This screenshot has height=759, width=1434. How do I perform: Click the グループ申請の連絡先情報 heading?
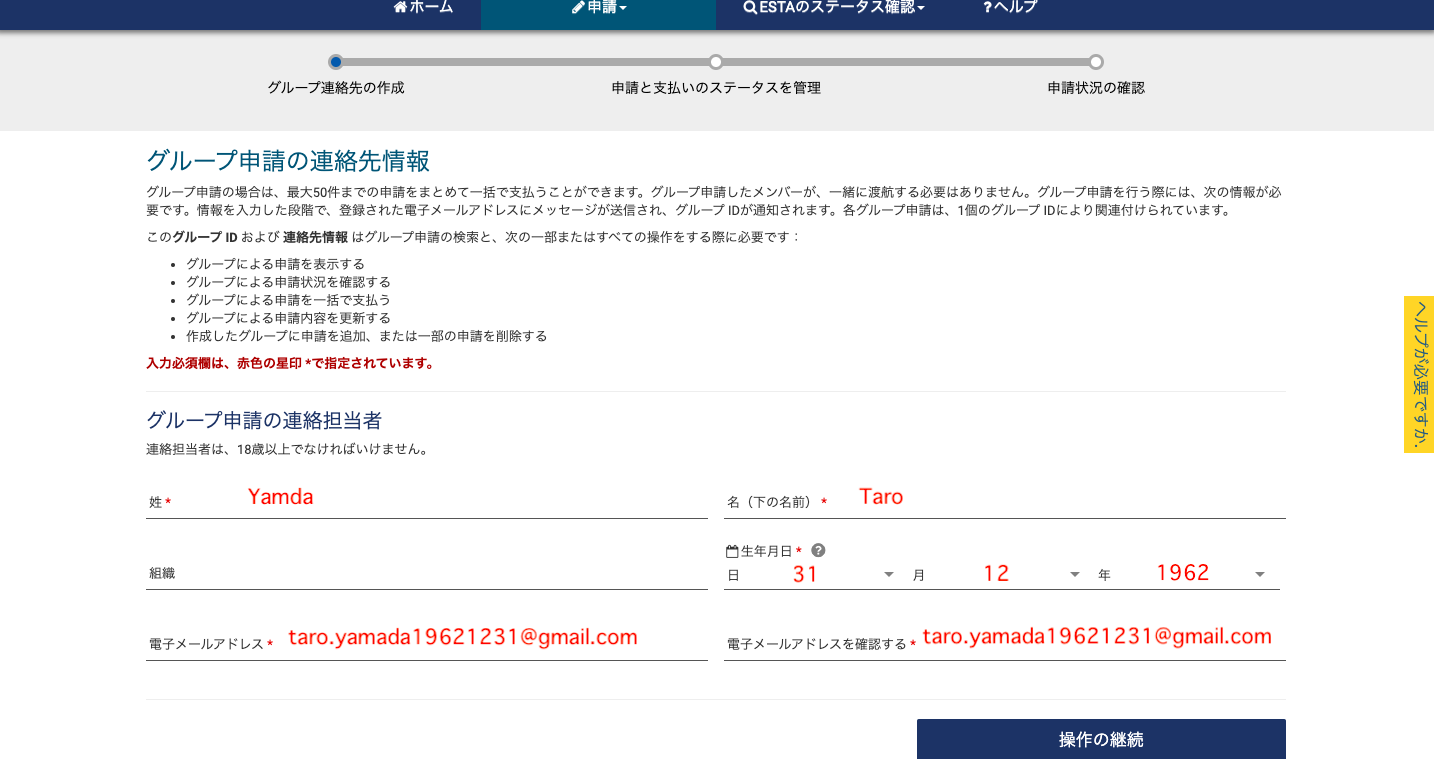(288, 161)
